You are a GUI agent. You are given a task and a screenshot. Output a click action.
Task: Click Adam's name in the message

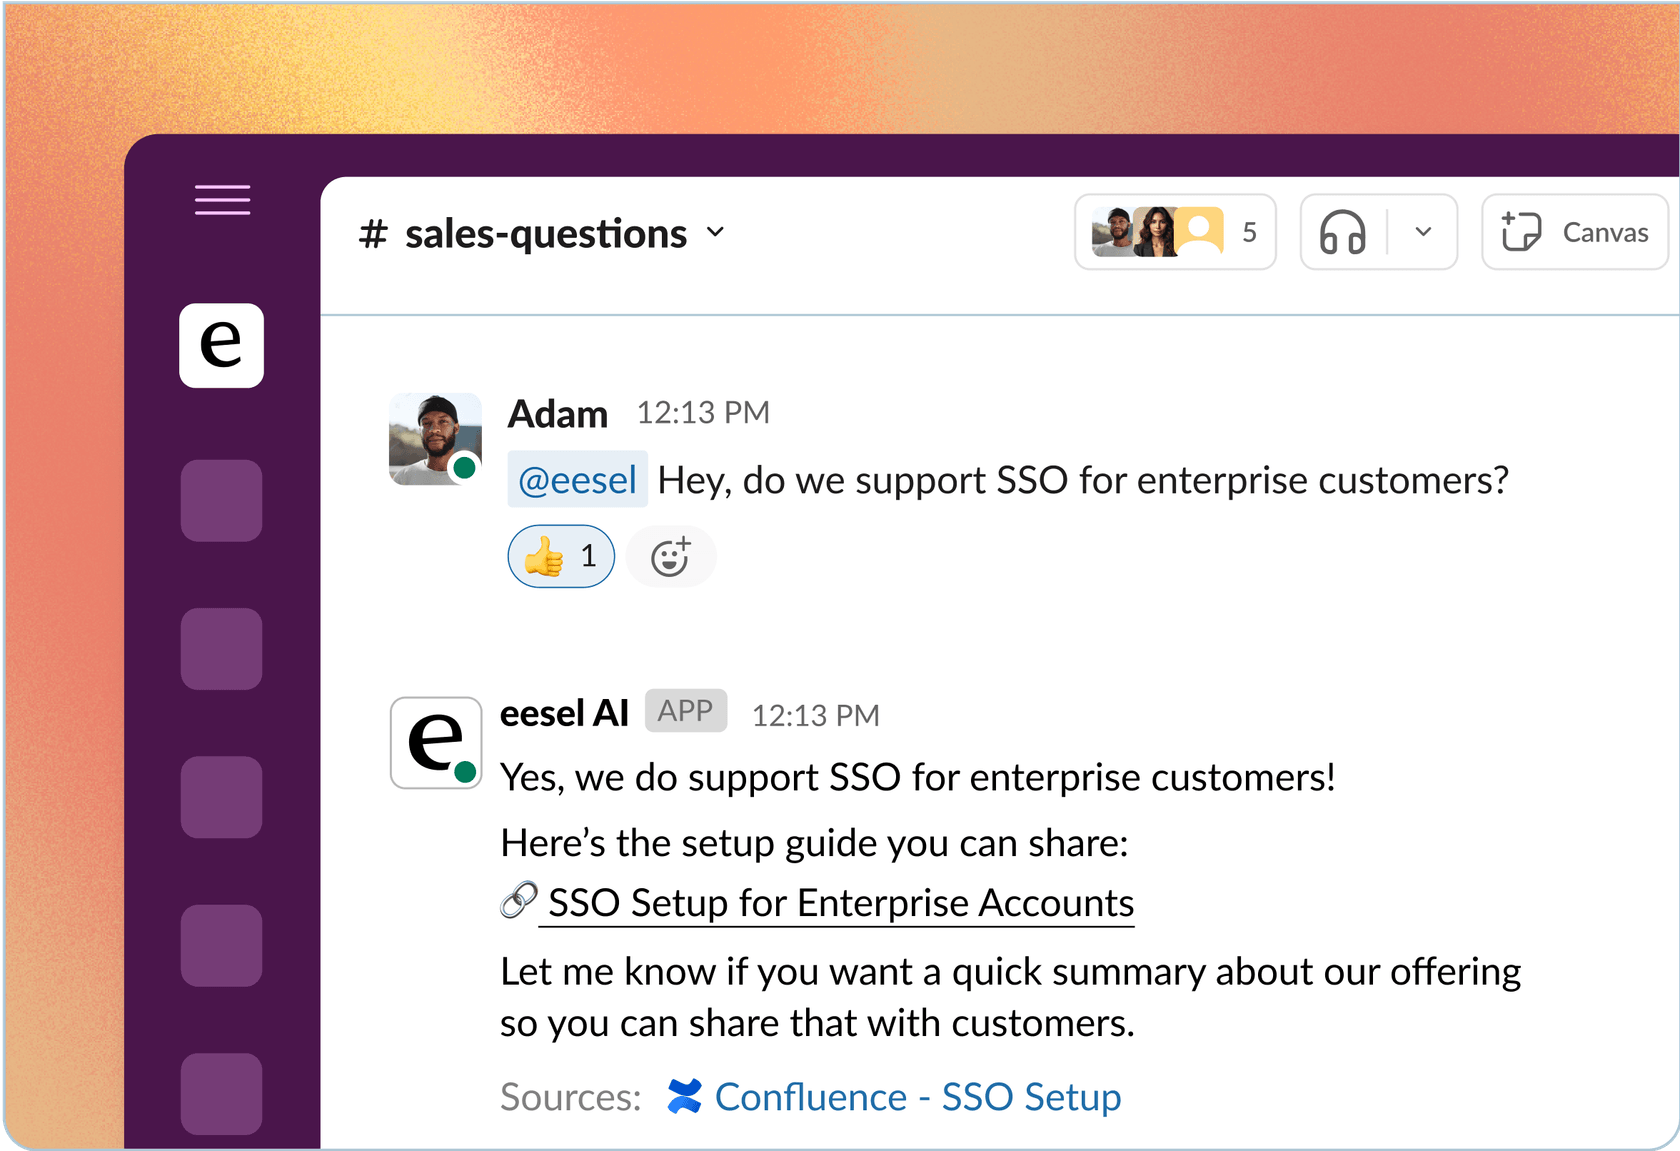(558, 414)
